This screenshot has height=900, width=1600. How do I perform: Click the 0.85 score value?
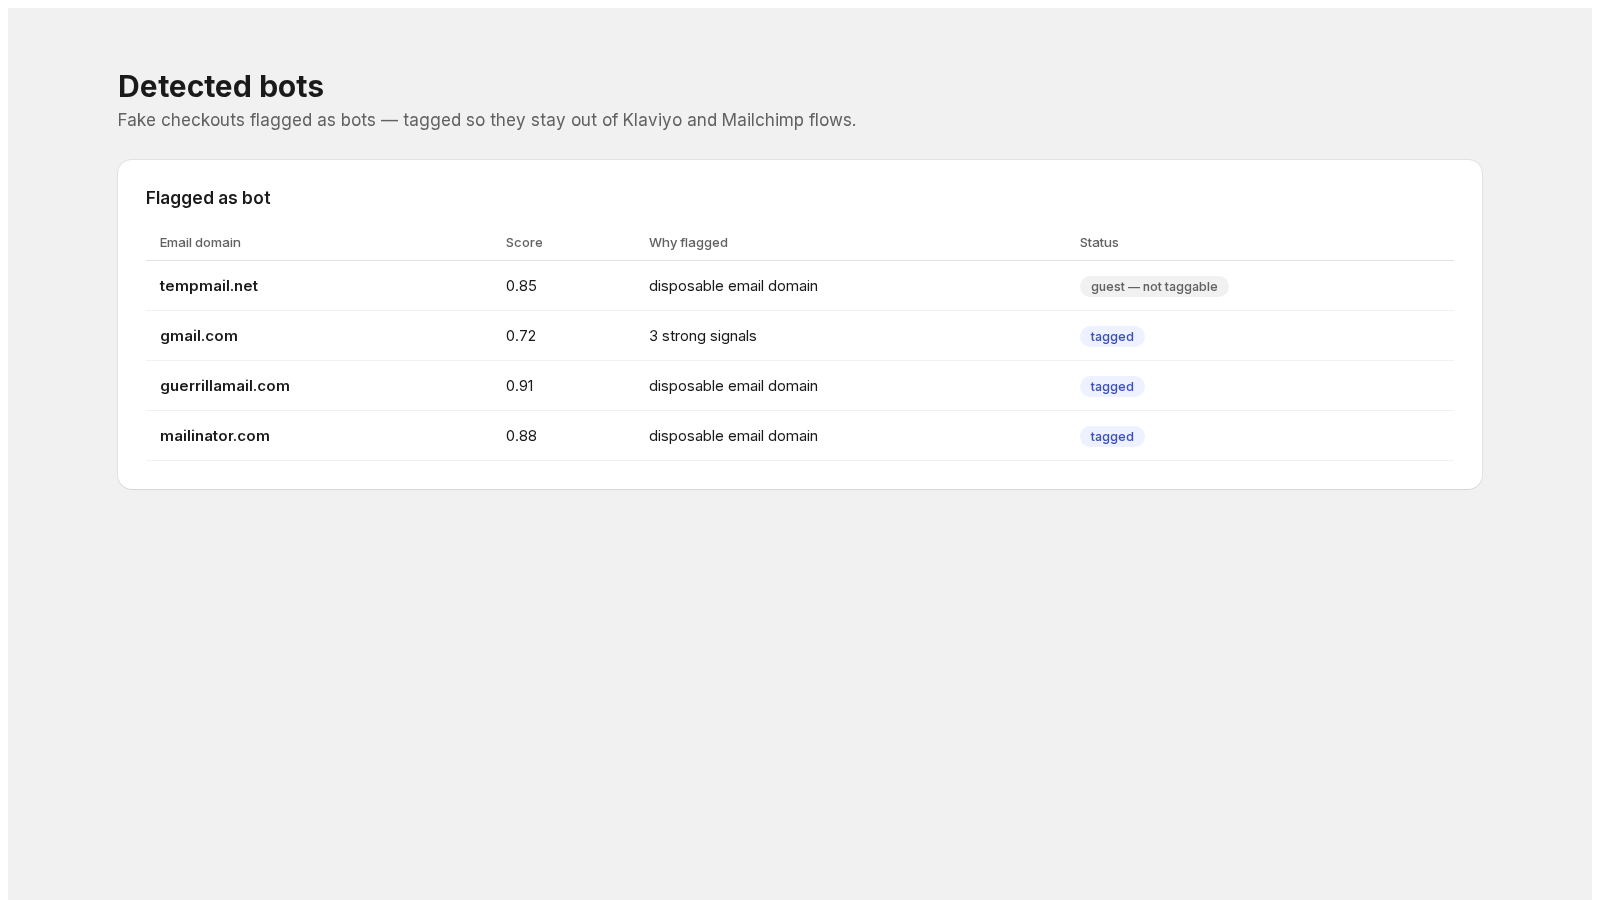tap(521, 286)
